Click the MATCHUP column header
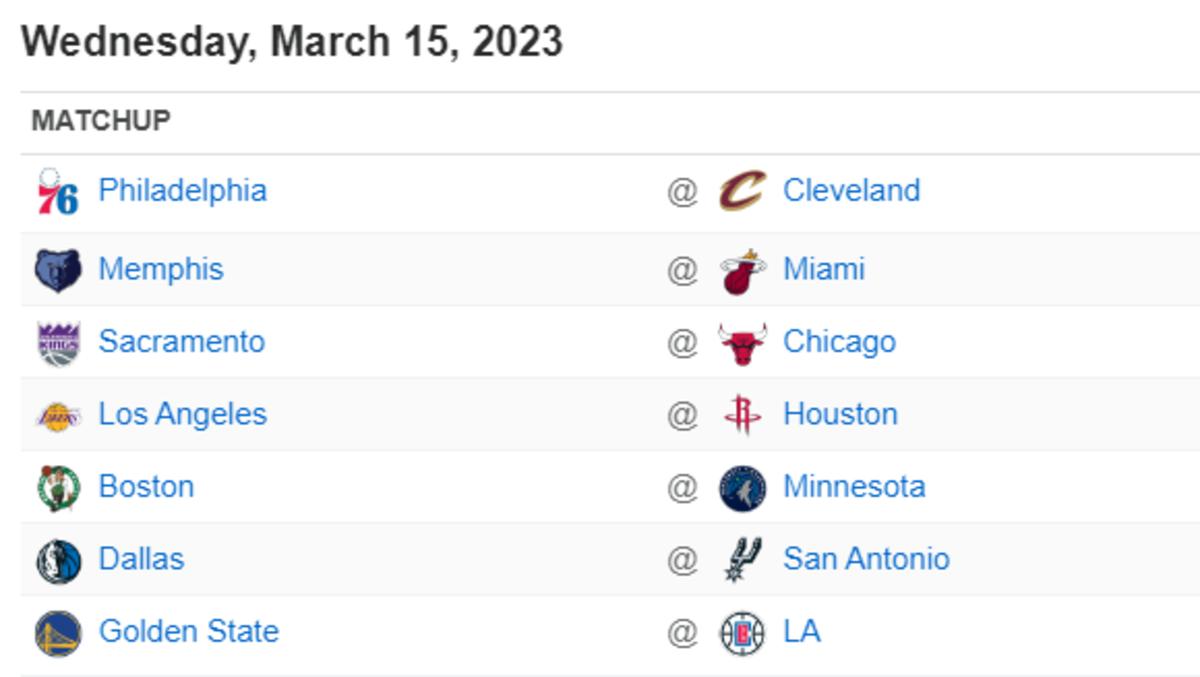The image size is (1200, 677). tap(101, 121)
